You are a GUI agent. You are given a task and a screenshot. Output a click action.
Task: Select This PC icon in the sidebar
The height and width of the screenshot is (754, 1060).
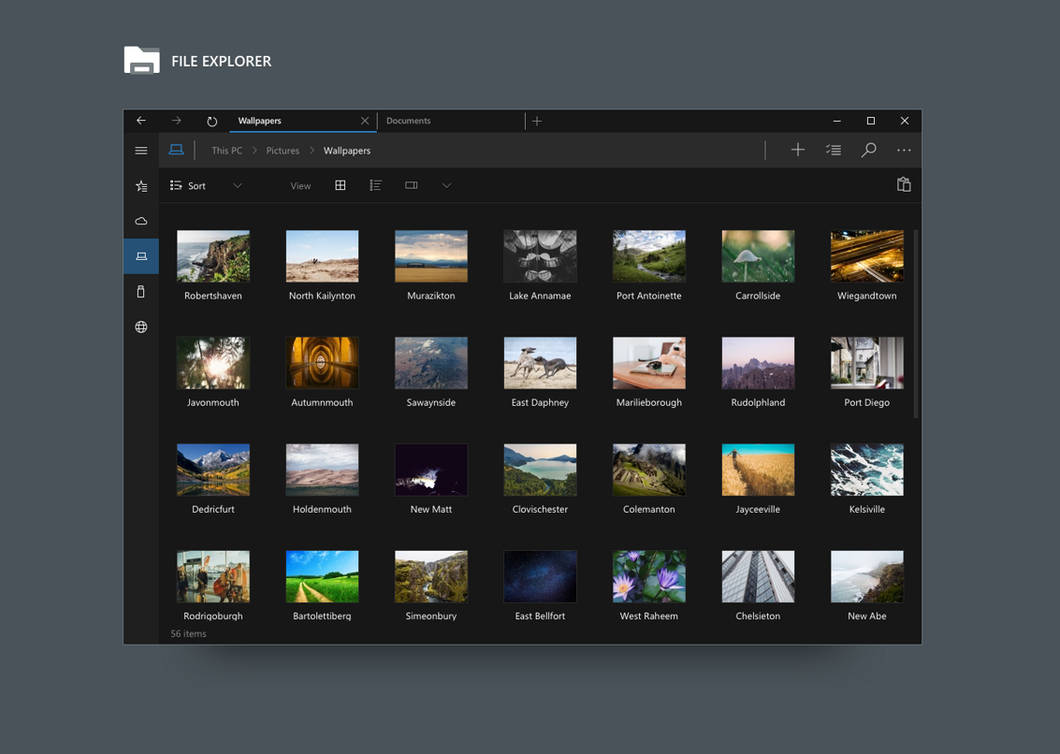click(141, 255)
